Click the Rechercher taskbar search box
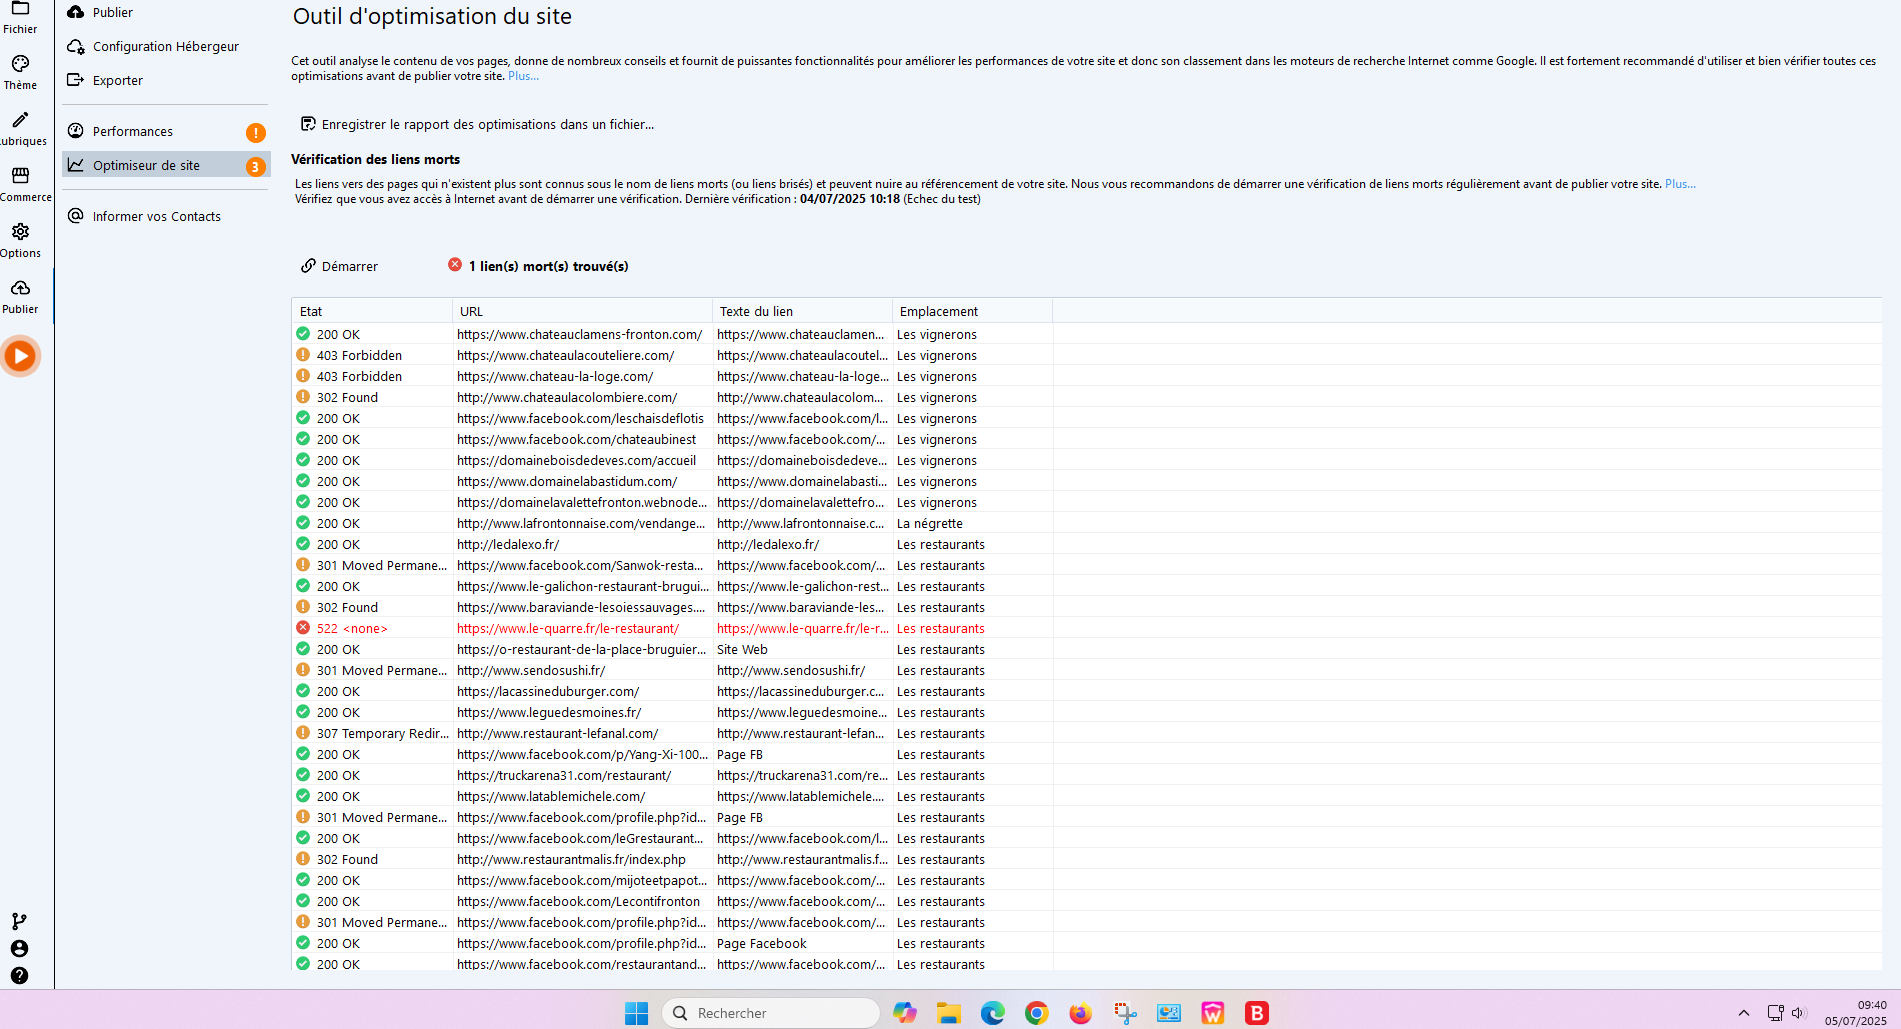 click(x=771, y=1013)
